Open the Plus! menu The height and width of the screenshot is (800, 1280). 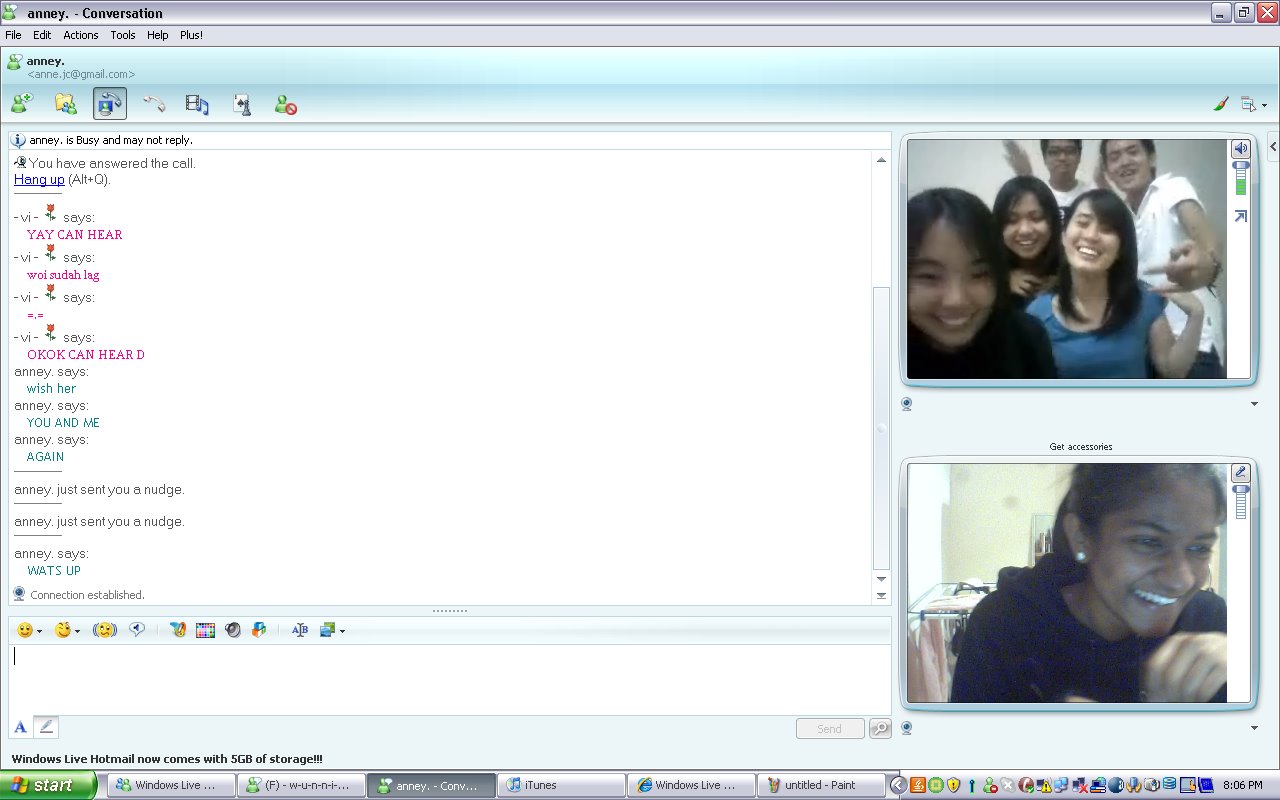point(191,35)
